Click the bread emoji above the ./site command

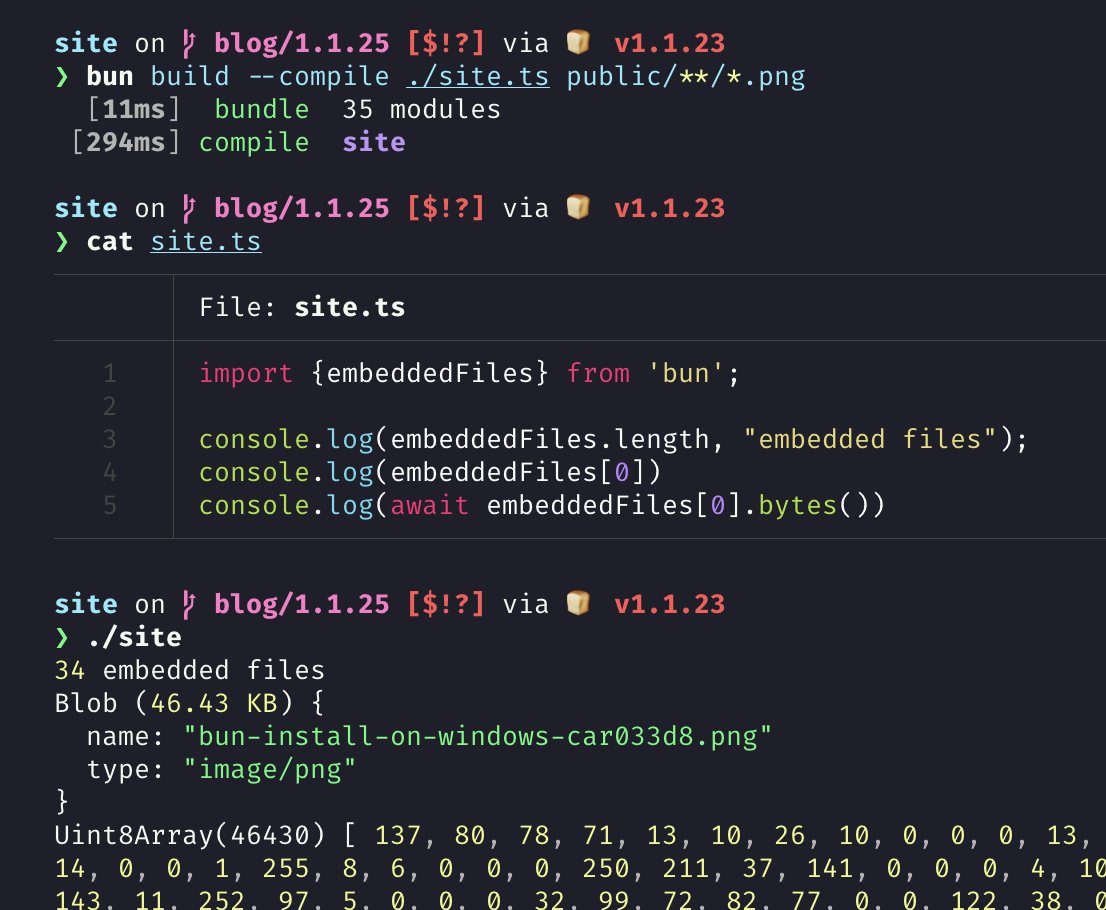(x=578, y=603)
